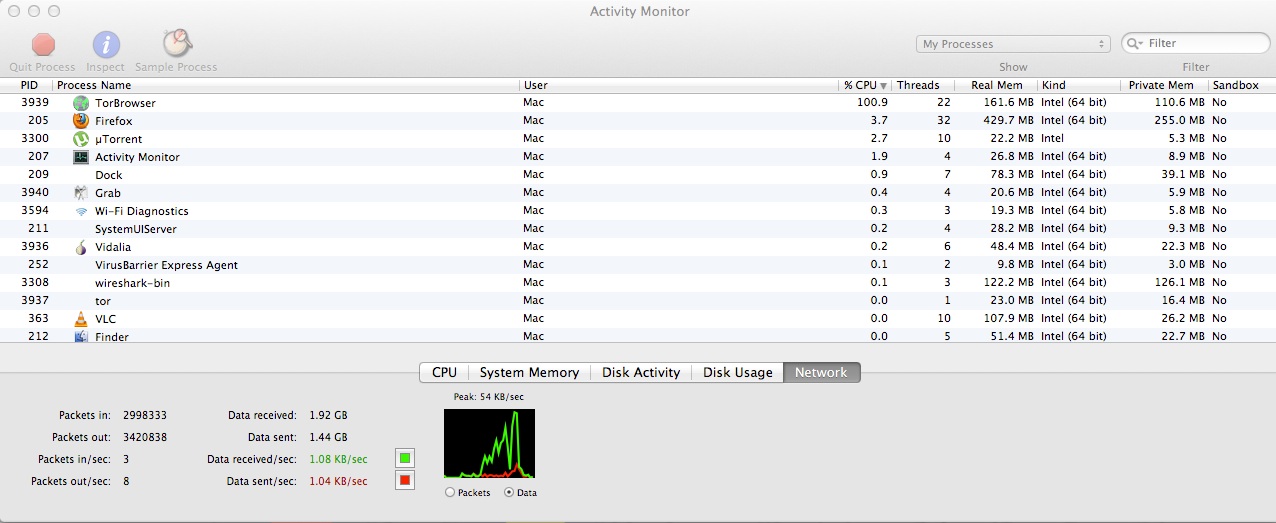Click the green data received color swatch
The image size is (1276, 523).
coord(405,459)
